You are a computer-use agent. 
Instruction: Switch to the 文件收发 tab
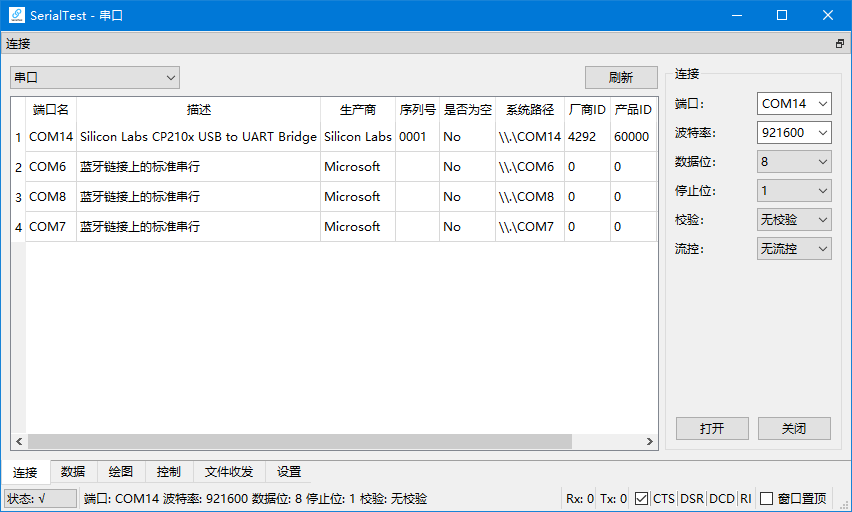[x=229, y=471]
